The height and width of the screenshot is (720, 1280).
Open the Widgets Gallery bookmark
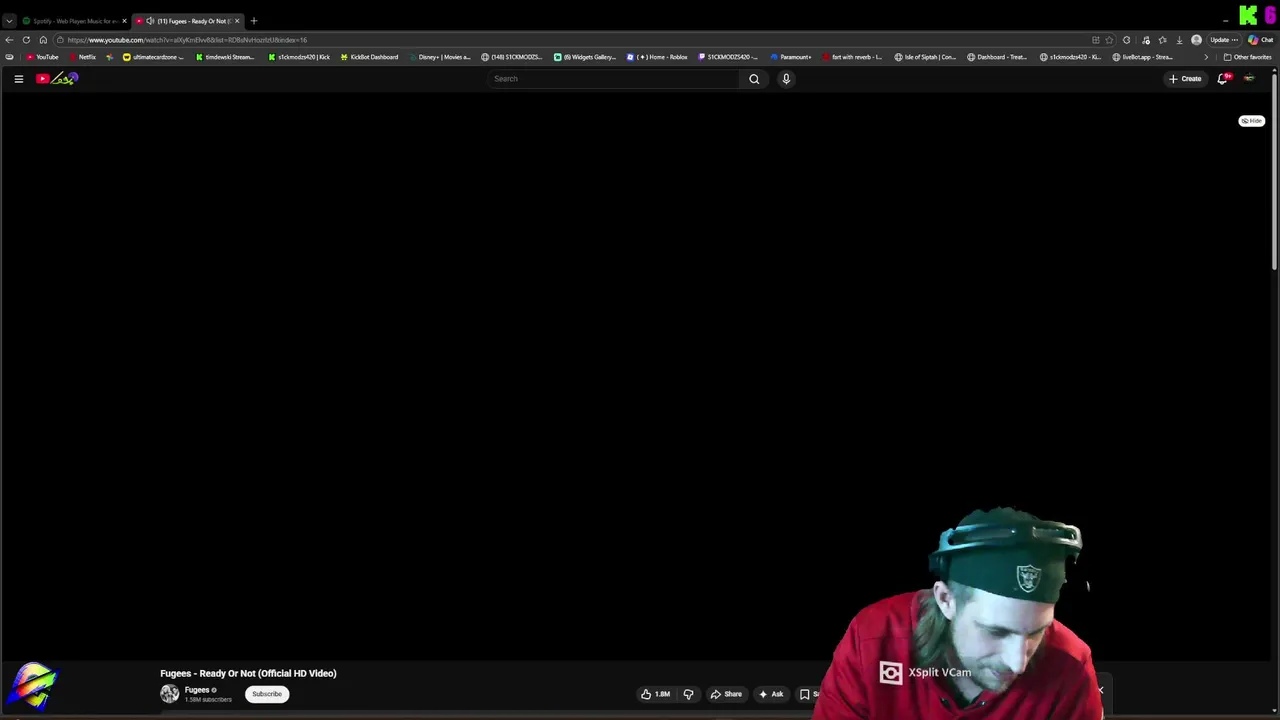tap(585, 57)
